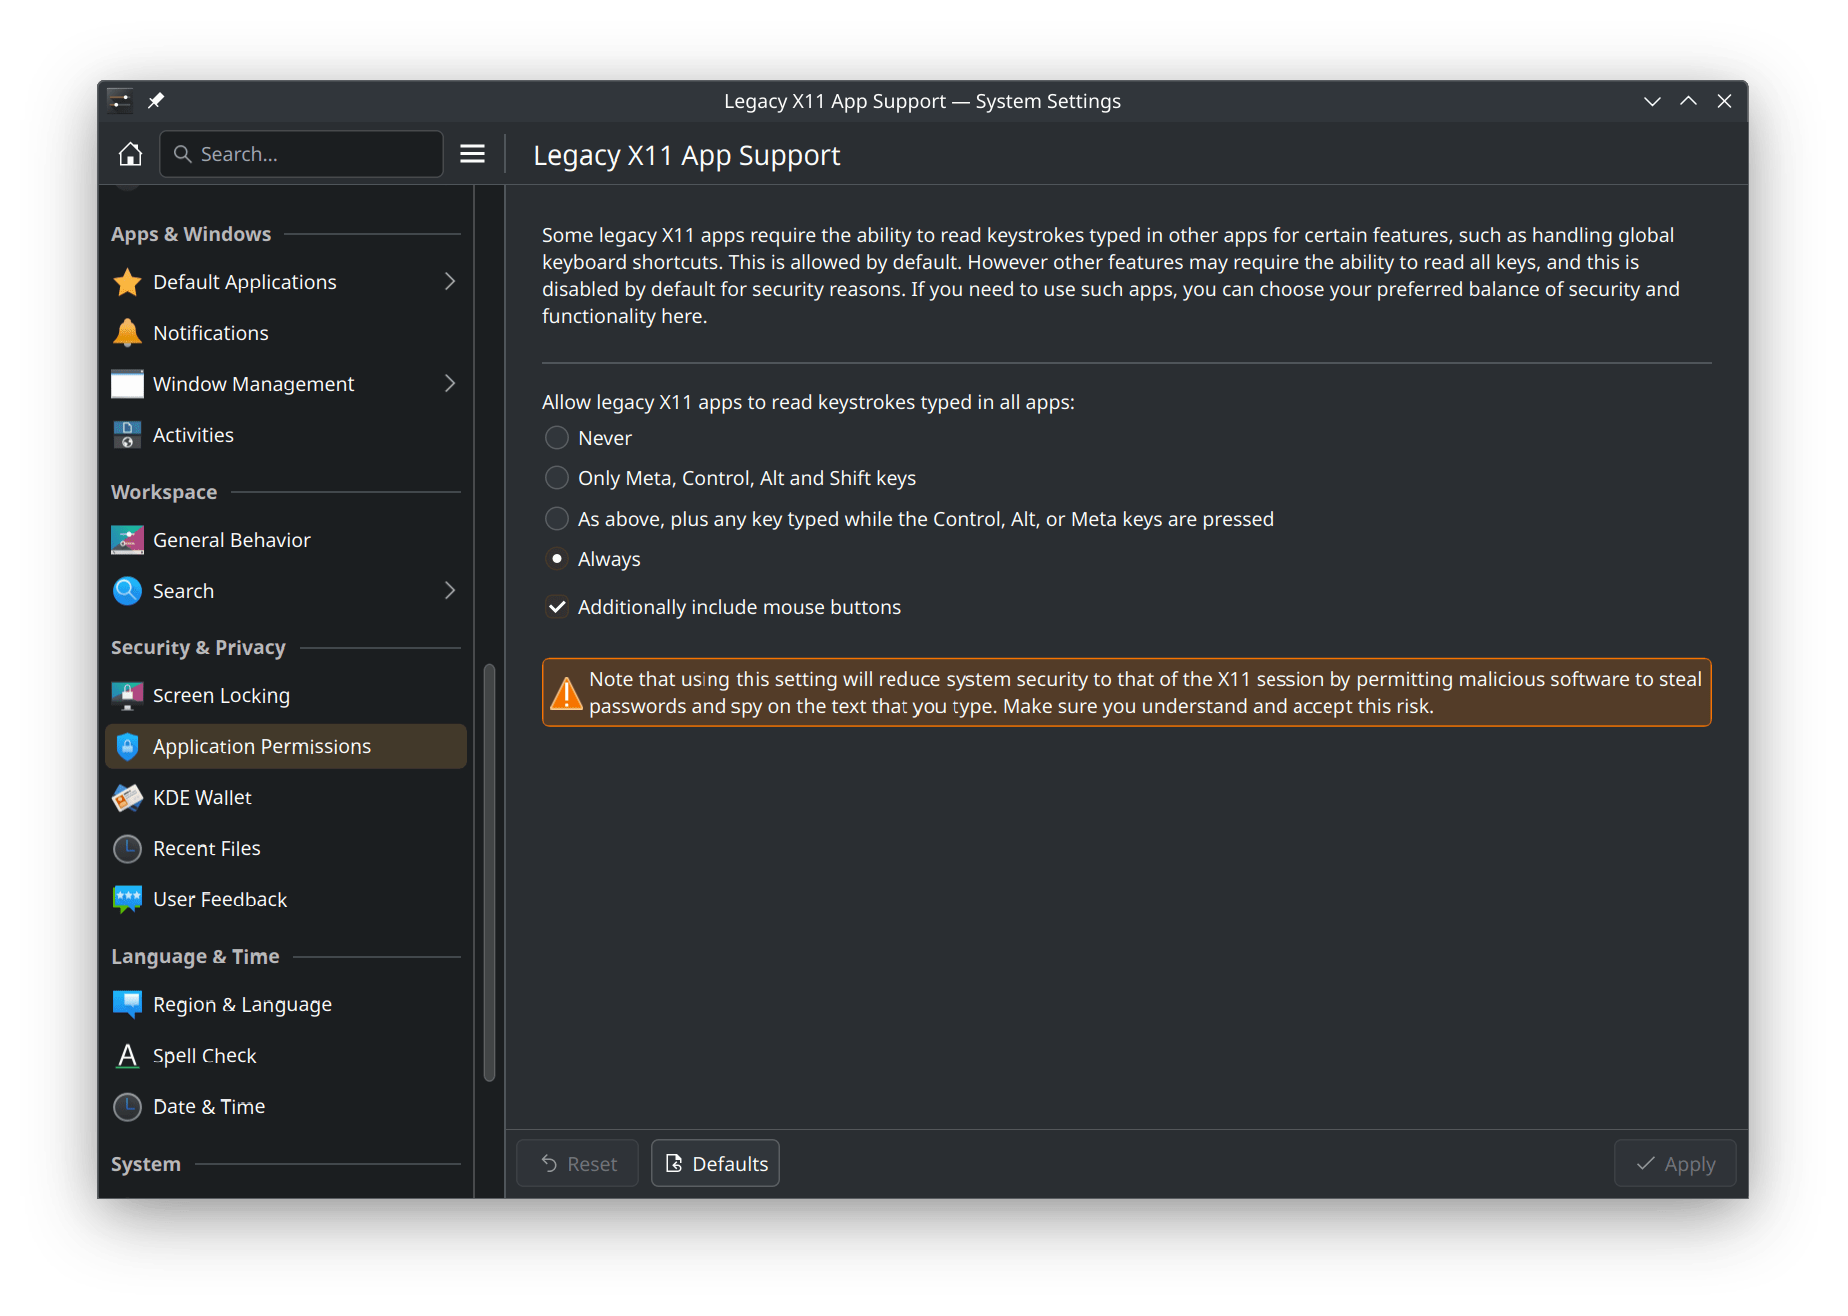Click the Notifications bell icon
Screen dimensions: 1848x1316
(127, 333)
